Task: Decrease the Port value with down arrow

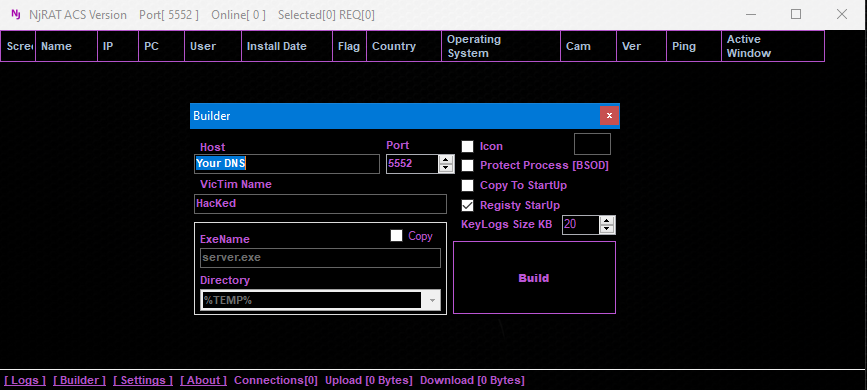Action: click(x=446, y=168)
